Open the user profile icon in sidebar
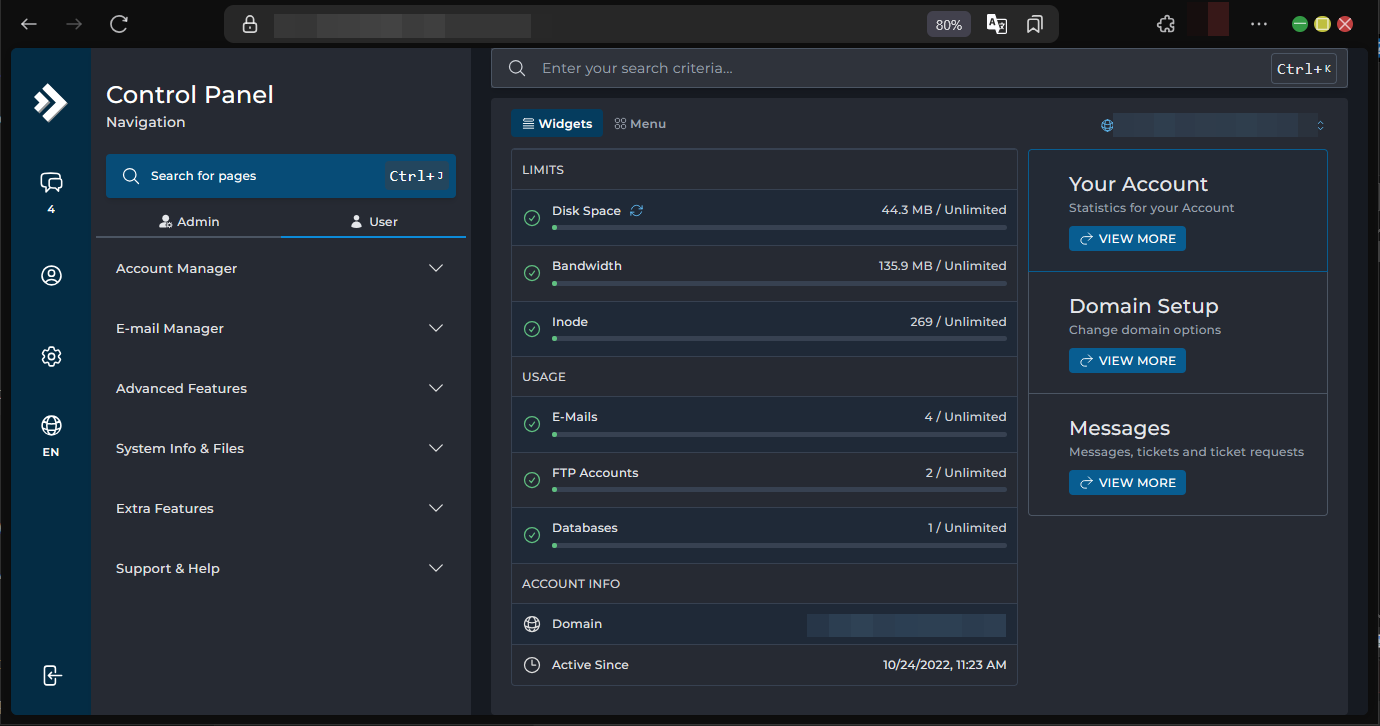 (51, 275)
